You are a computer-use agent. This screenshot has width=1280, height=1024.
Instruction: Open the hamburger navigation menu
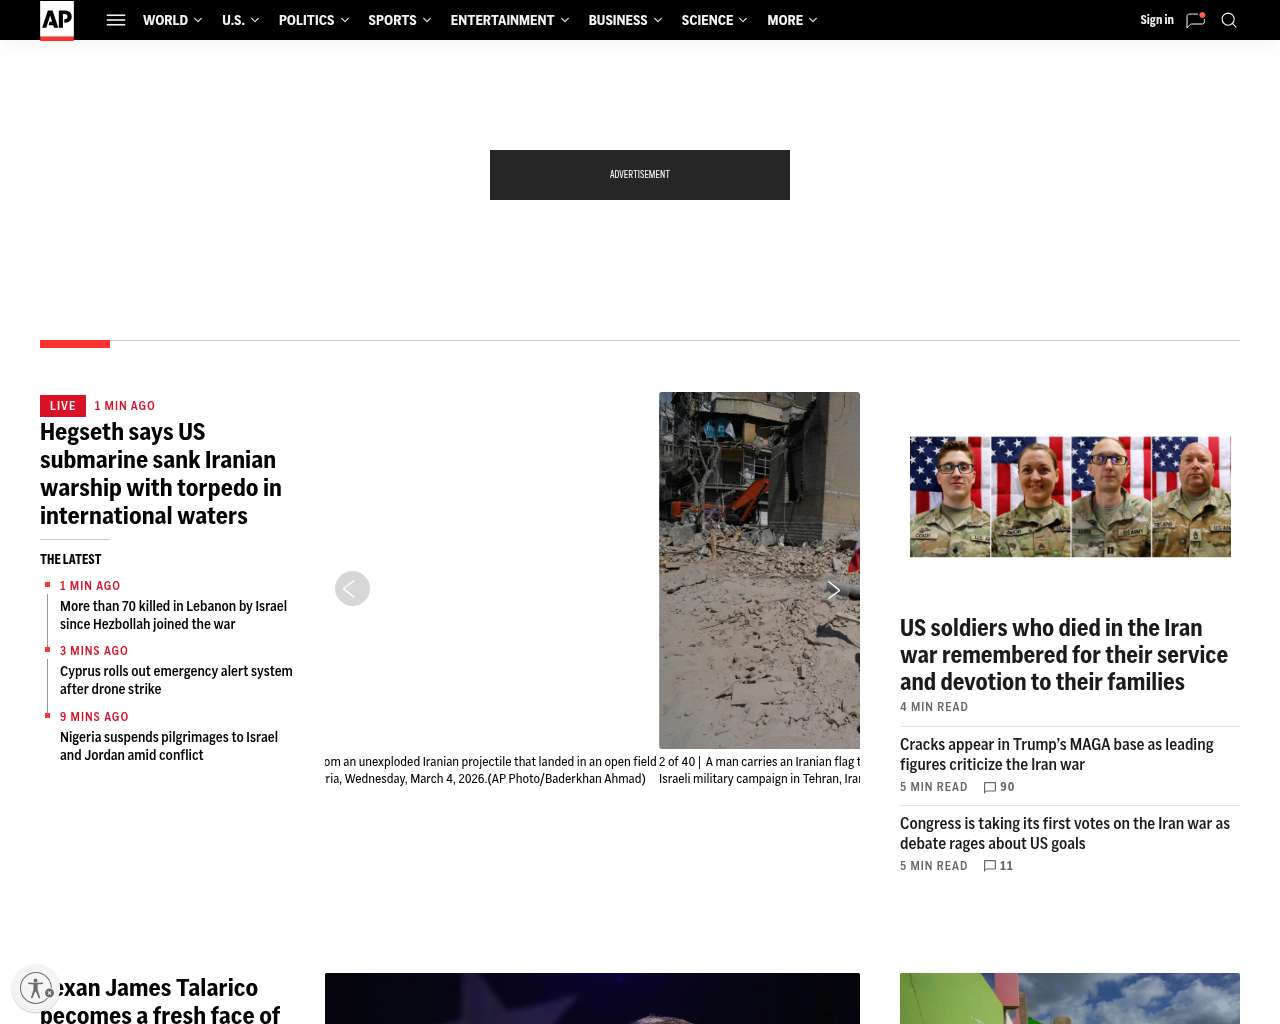tap(116, 20)
